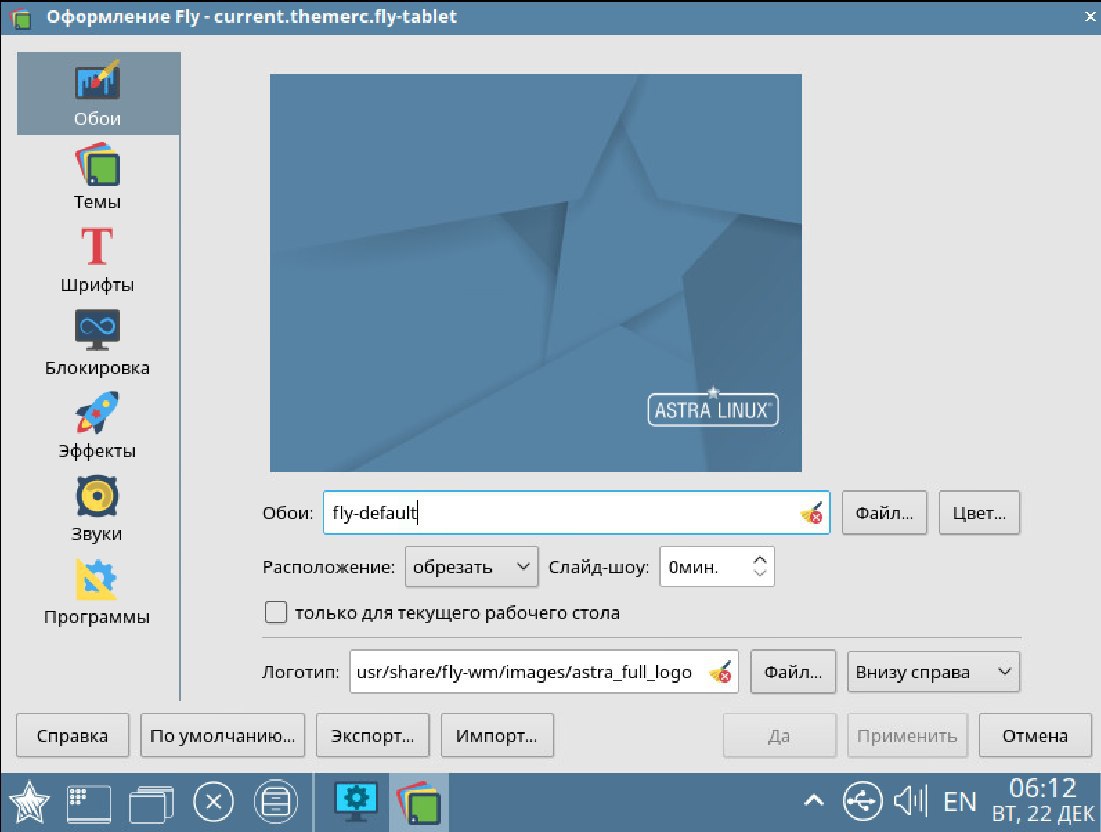Open the USB devices tray icon
This screenshot has height=832, width=1101.
[862, 801]
